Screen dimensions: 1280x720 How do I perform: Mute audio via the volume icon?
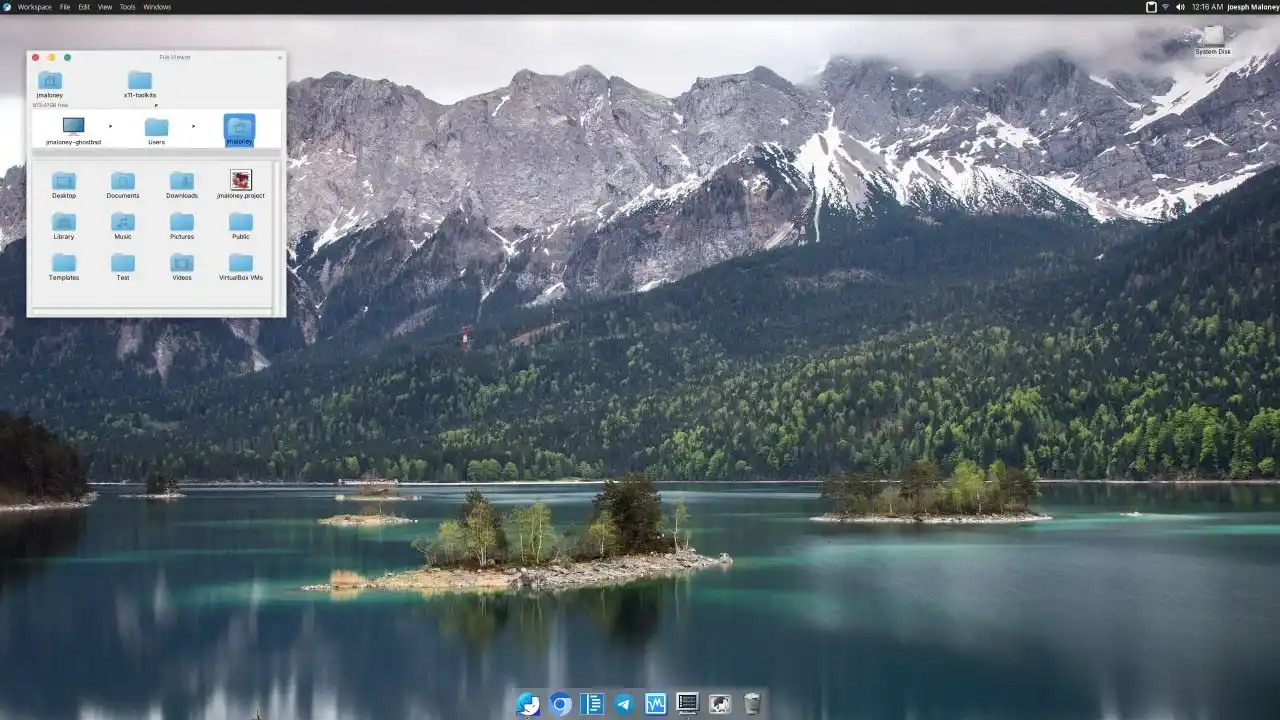(1183, 6)
